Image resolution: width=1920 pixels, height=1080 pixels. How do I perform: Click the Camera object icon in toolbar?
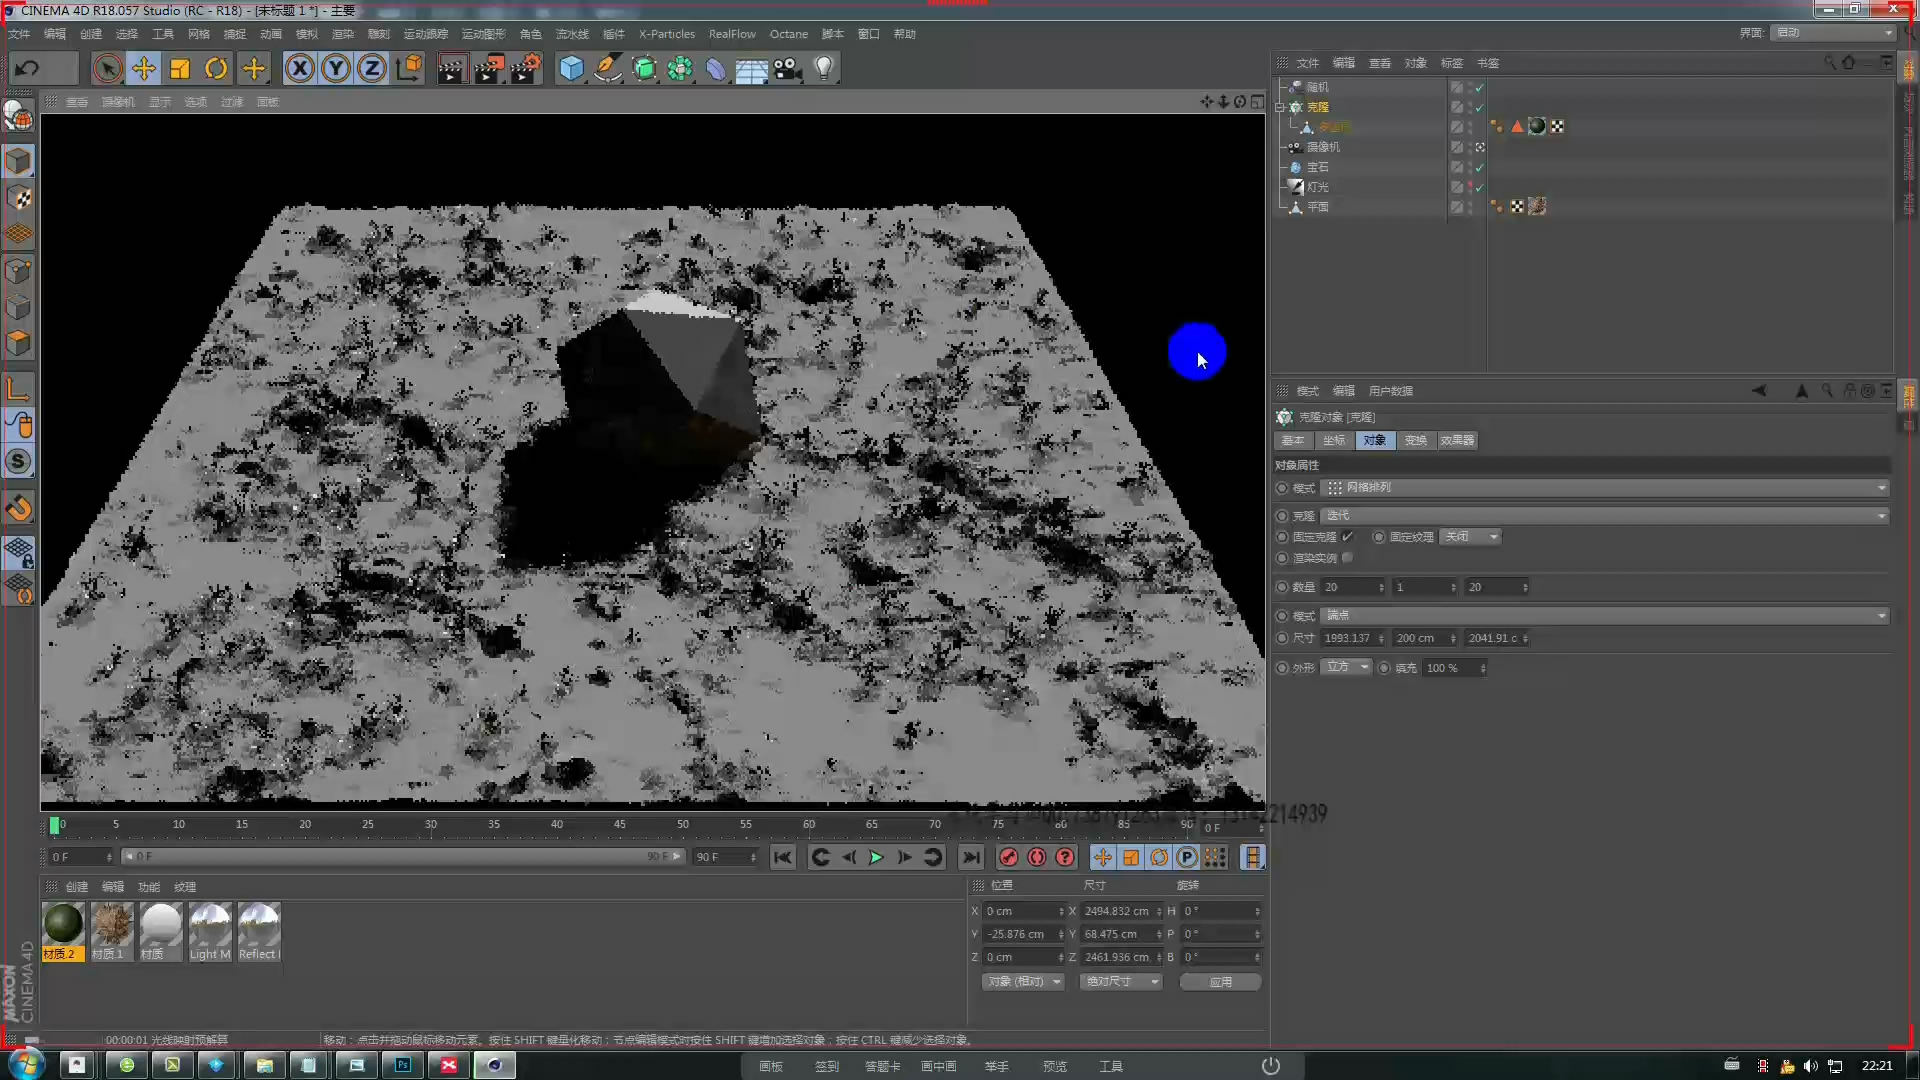(x=788, y=68)
